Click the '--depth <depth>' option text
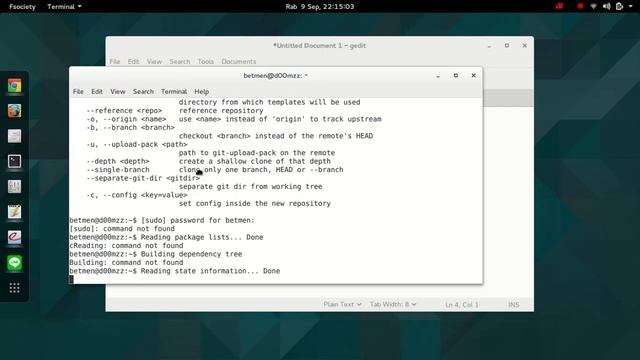640x360 pixels. [x=118, y=161]
